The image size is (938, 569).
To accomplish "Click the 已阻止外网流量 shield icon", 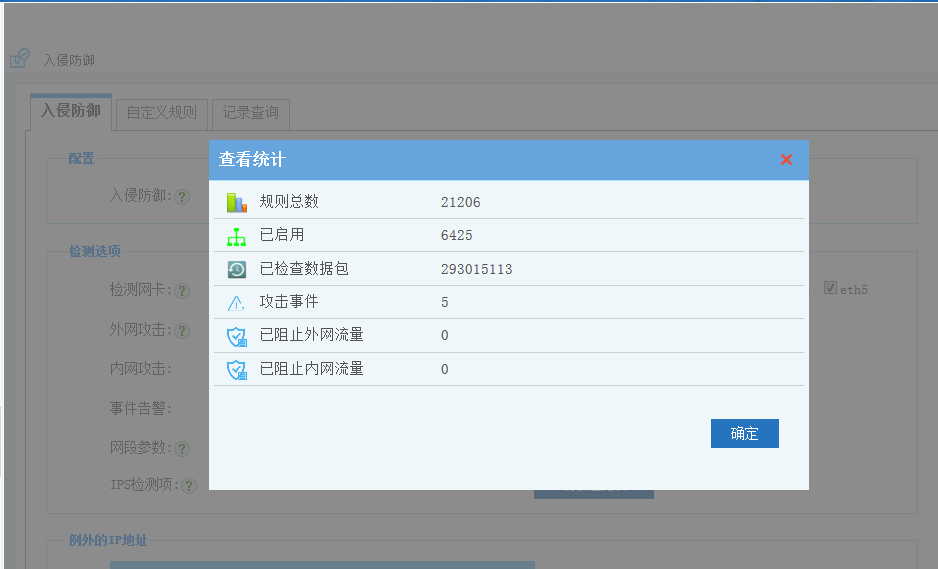I will pos(236,336).
